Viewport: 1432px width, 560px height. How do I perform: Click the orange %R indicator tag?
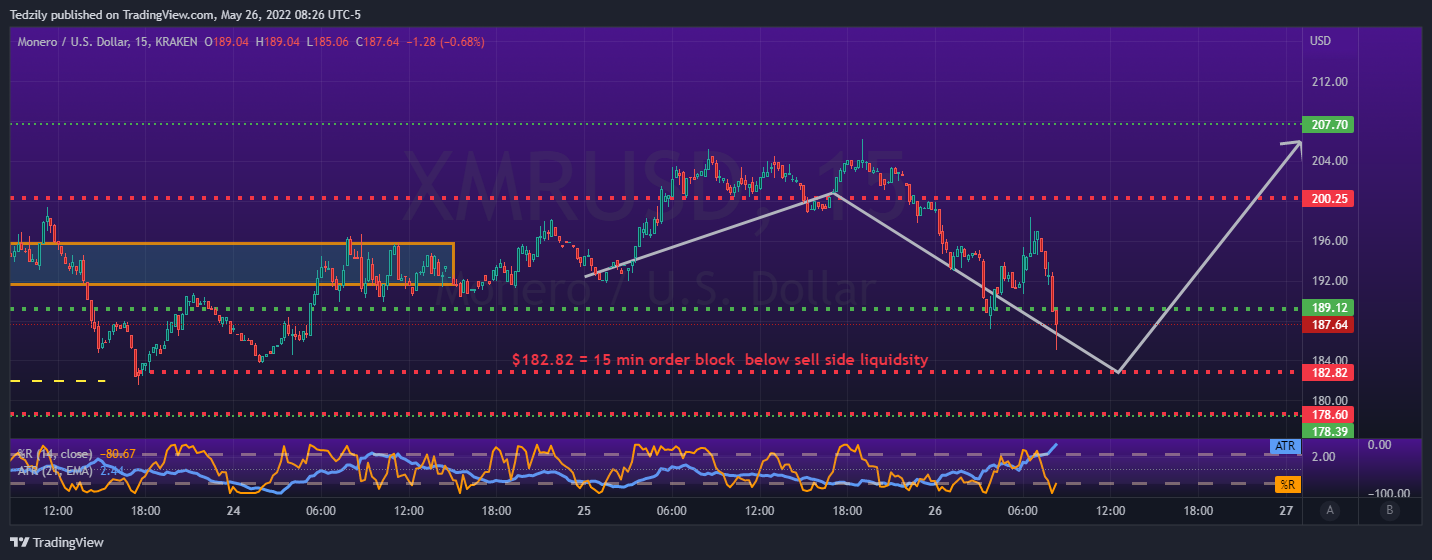(x=1288, y=484)
